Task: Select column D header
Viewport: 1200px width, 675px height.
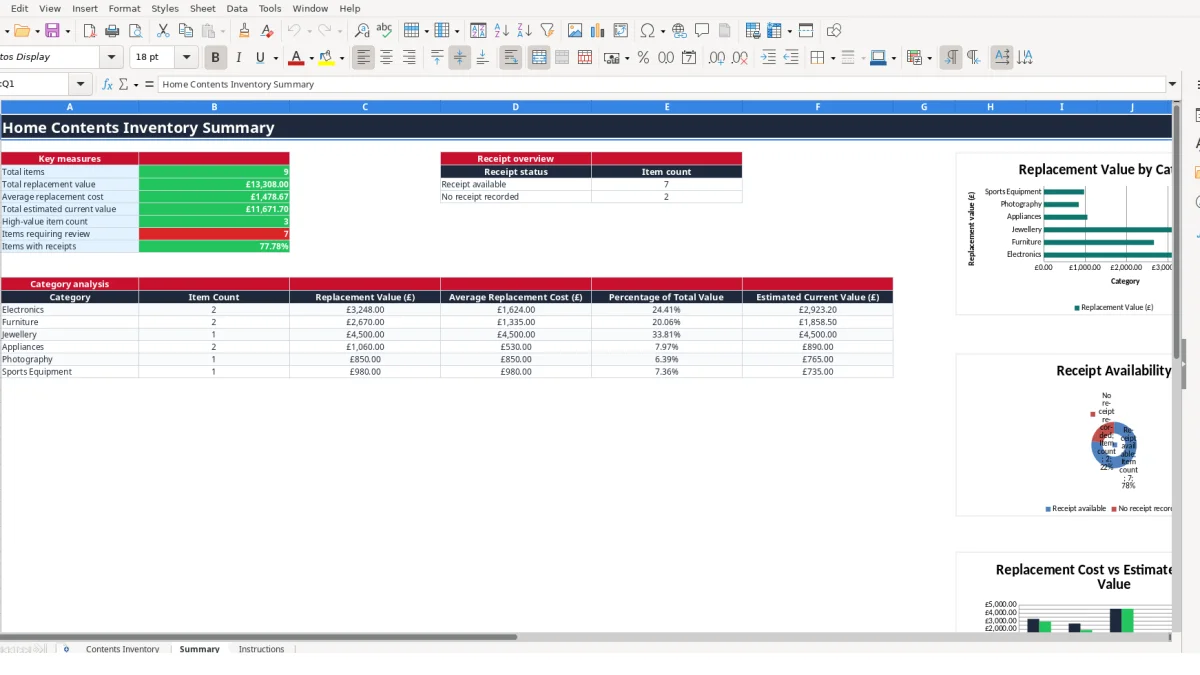Action: click(x=516, y=107)
